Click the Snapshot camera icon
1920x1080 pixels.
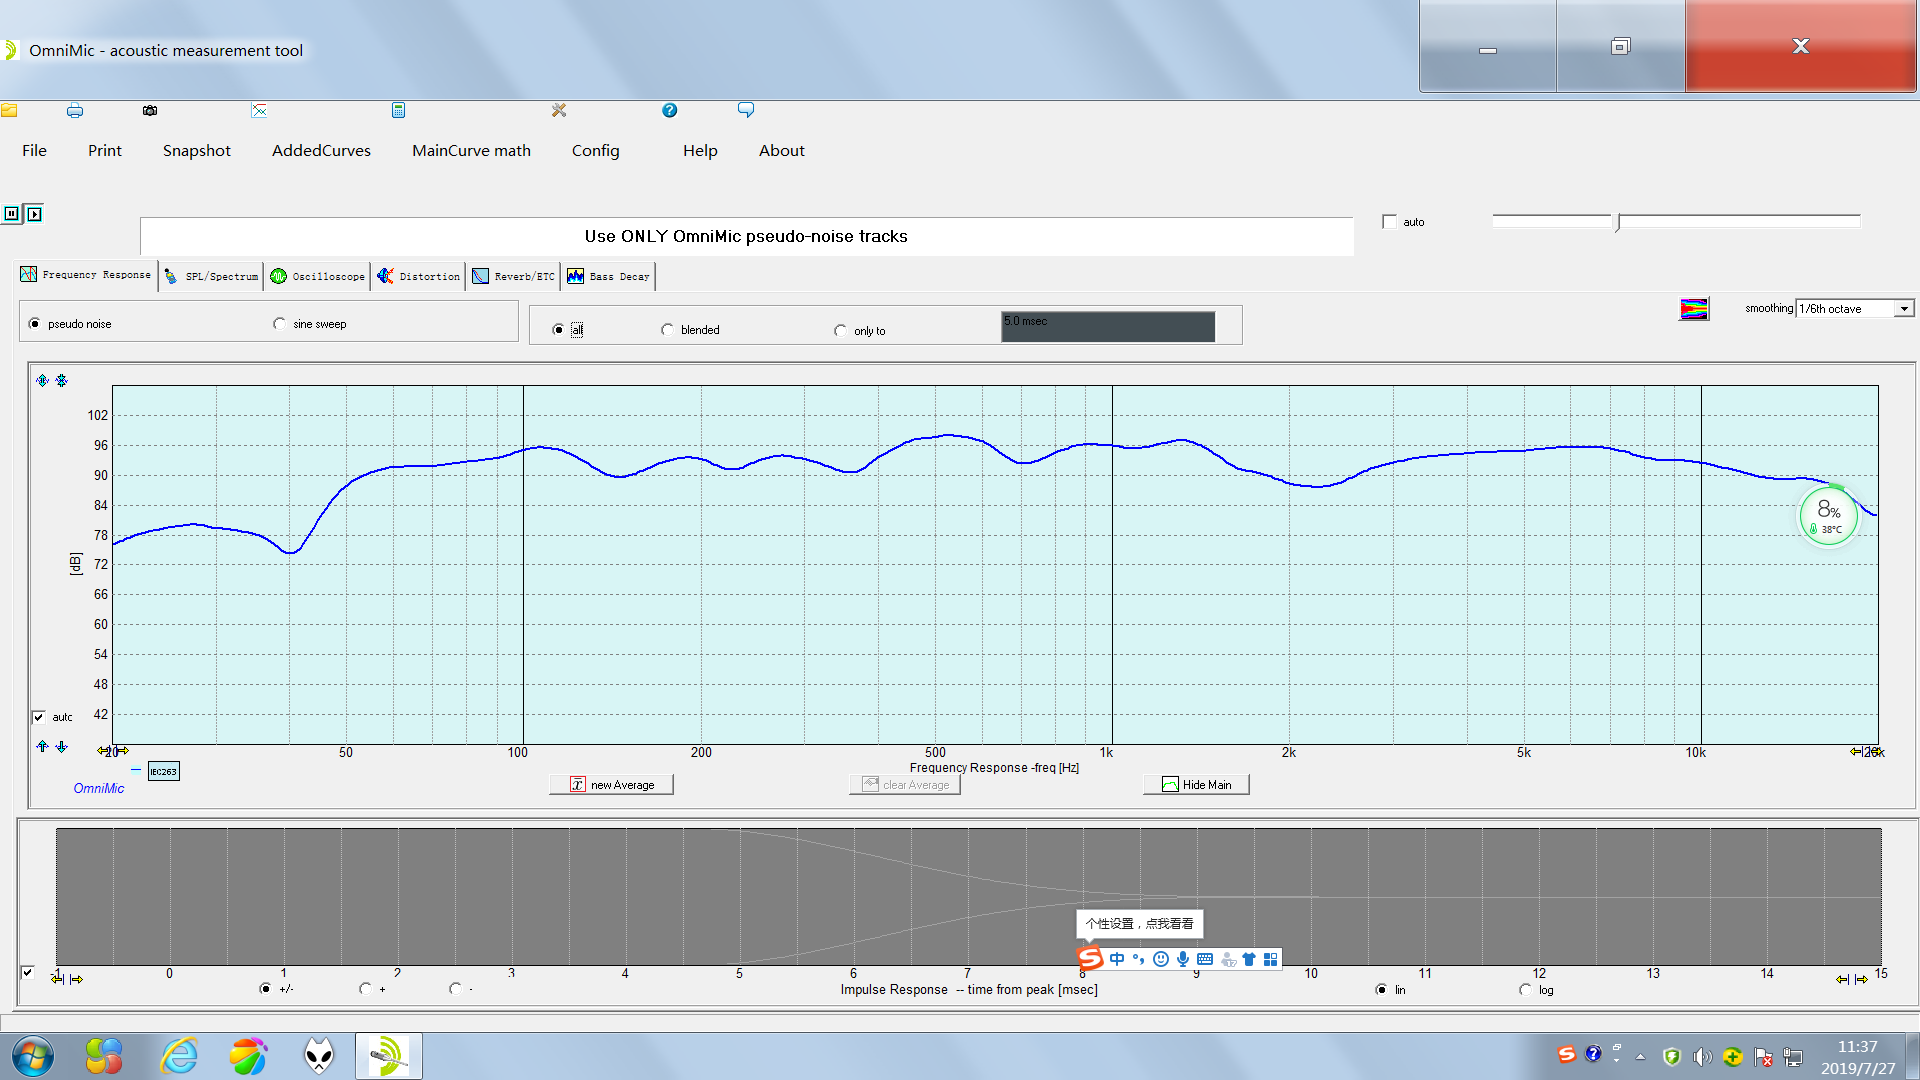[150, 110]
